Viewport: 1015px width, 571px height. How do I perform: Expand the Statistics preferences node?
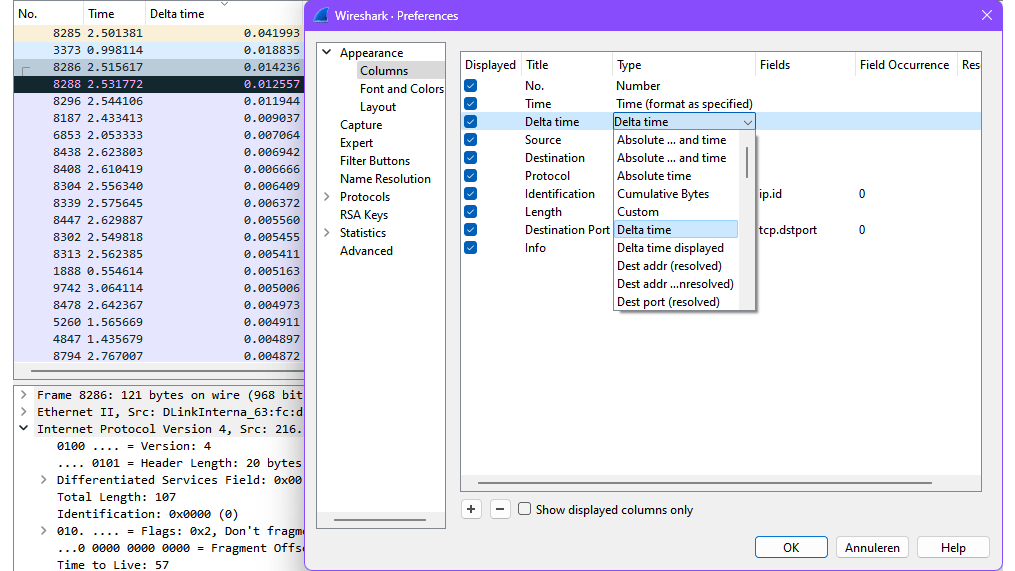pos(327,233)
